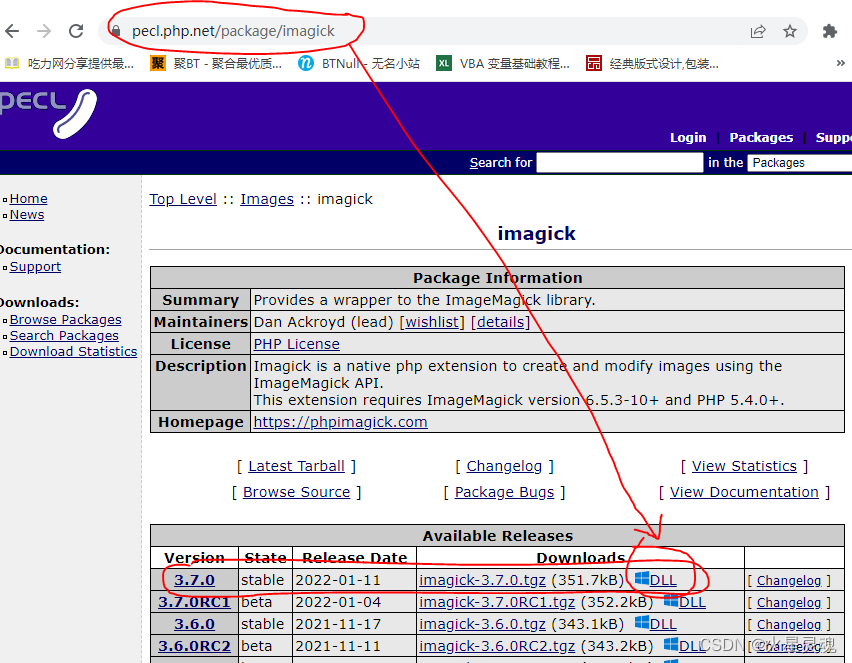Click the Windows DLL icon for 3.7.0RC1

coord(671,601)
